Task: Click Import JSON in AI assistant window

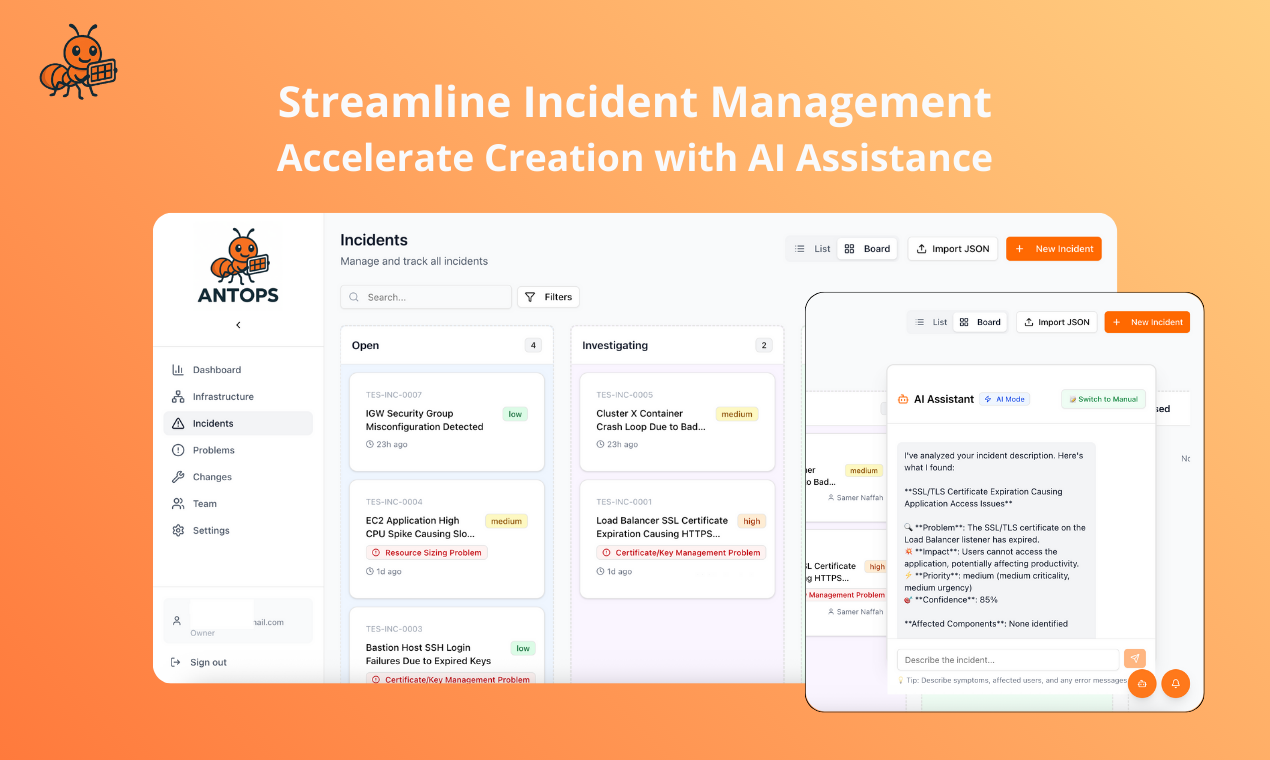Action: click(x=1057, y=322)
